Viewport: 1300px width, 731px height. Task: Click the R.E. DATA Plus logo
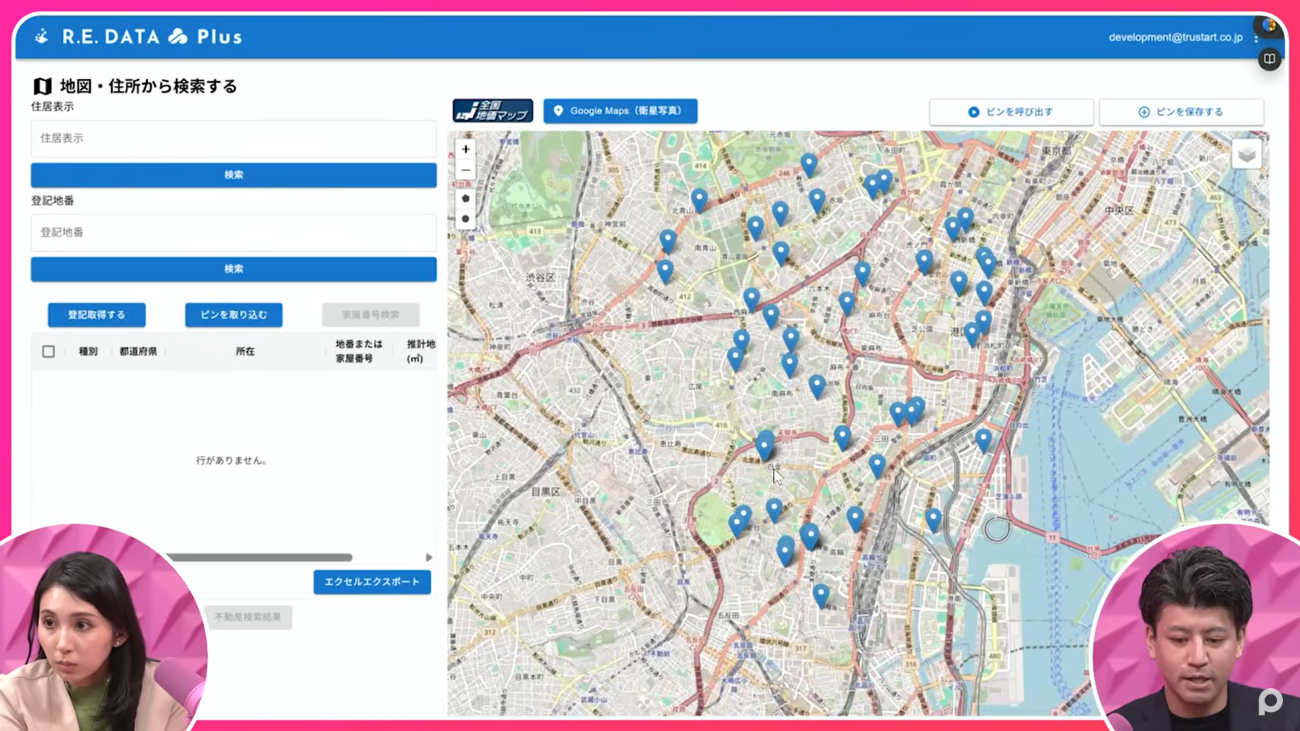point(139,37)
